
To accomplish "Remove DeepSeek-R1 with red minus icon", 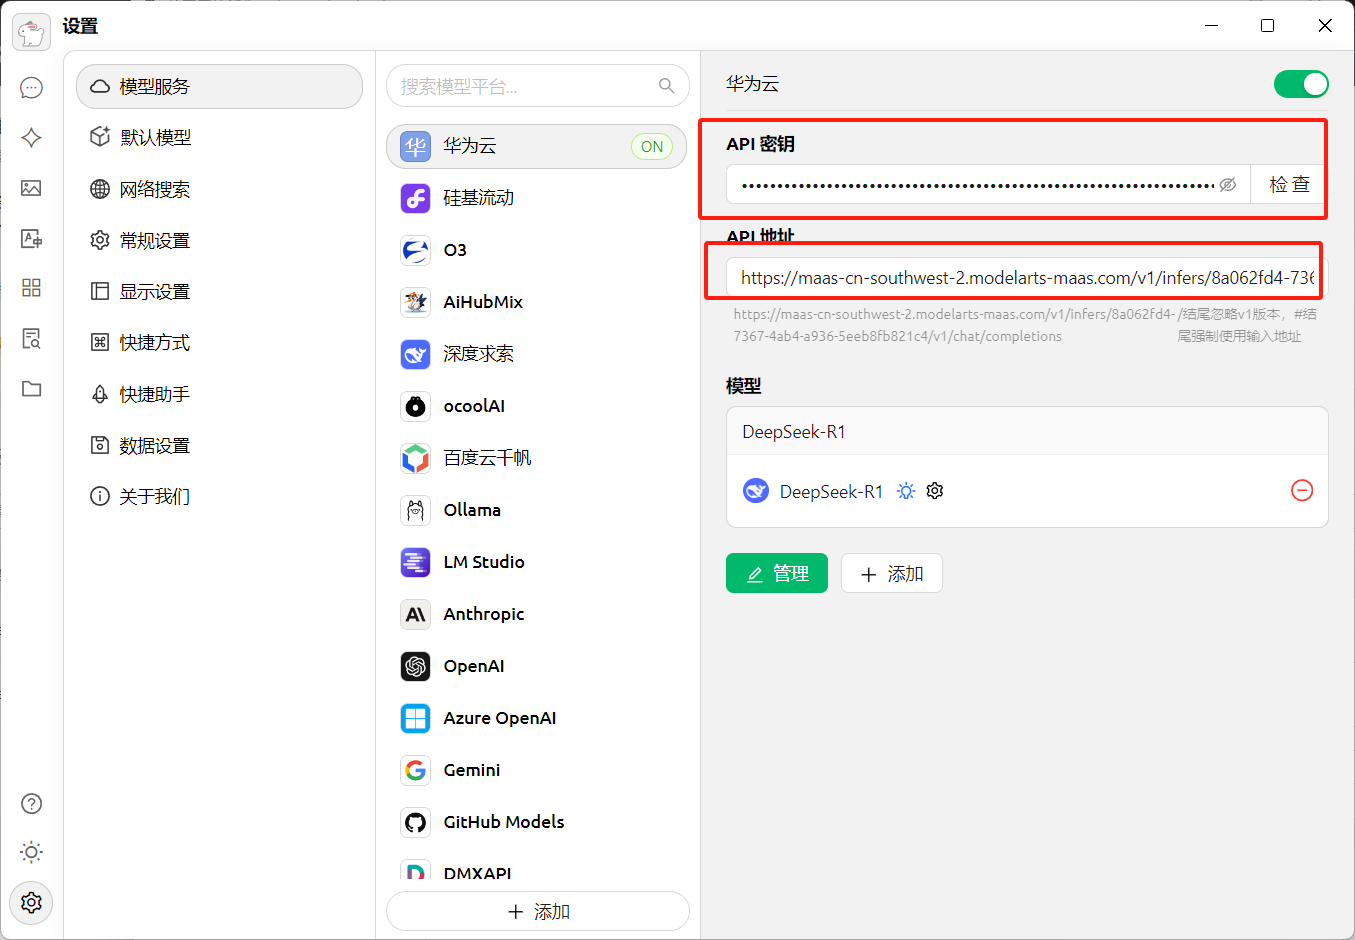I will click(x=1302, y=490).
